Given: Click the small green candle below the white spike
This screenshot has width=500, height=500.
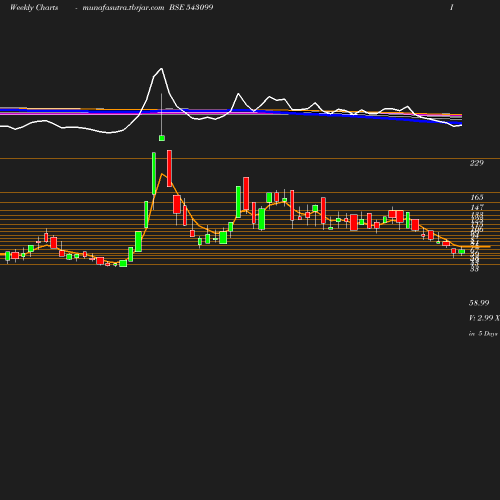Looking at the screenshot, I should 162,138.
